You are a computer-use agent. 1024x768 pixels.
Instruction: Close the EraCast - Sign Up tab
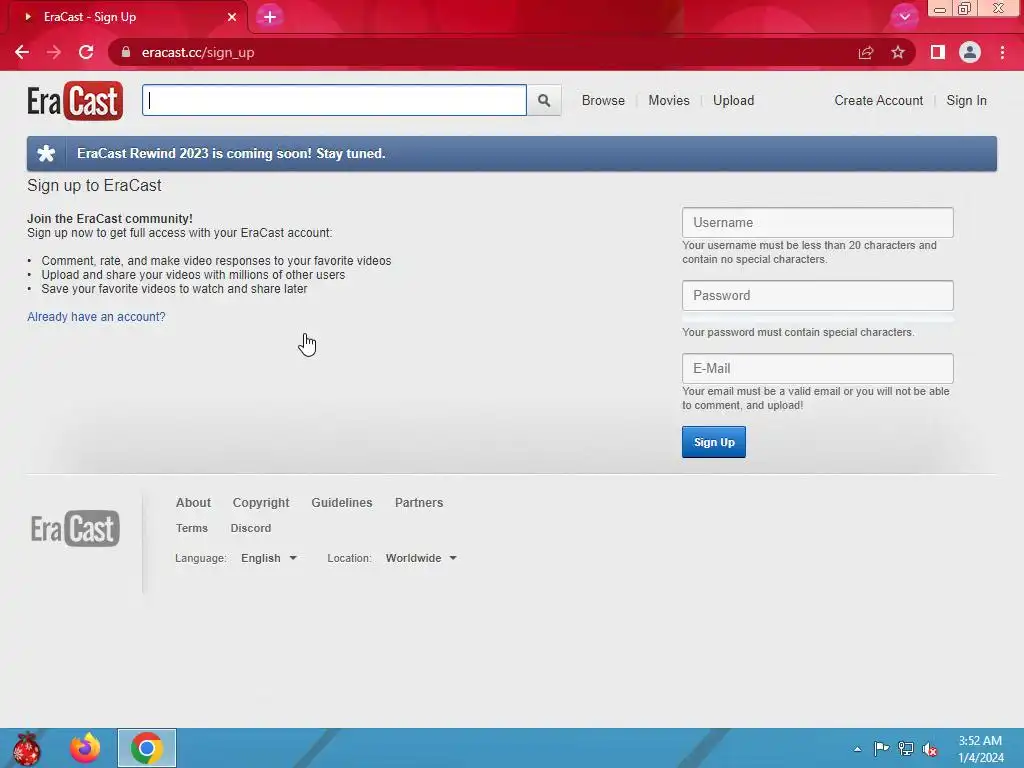coord(232,17)
